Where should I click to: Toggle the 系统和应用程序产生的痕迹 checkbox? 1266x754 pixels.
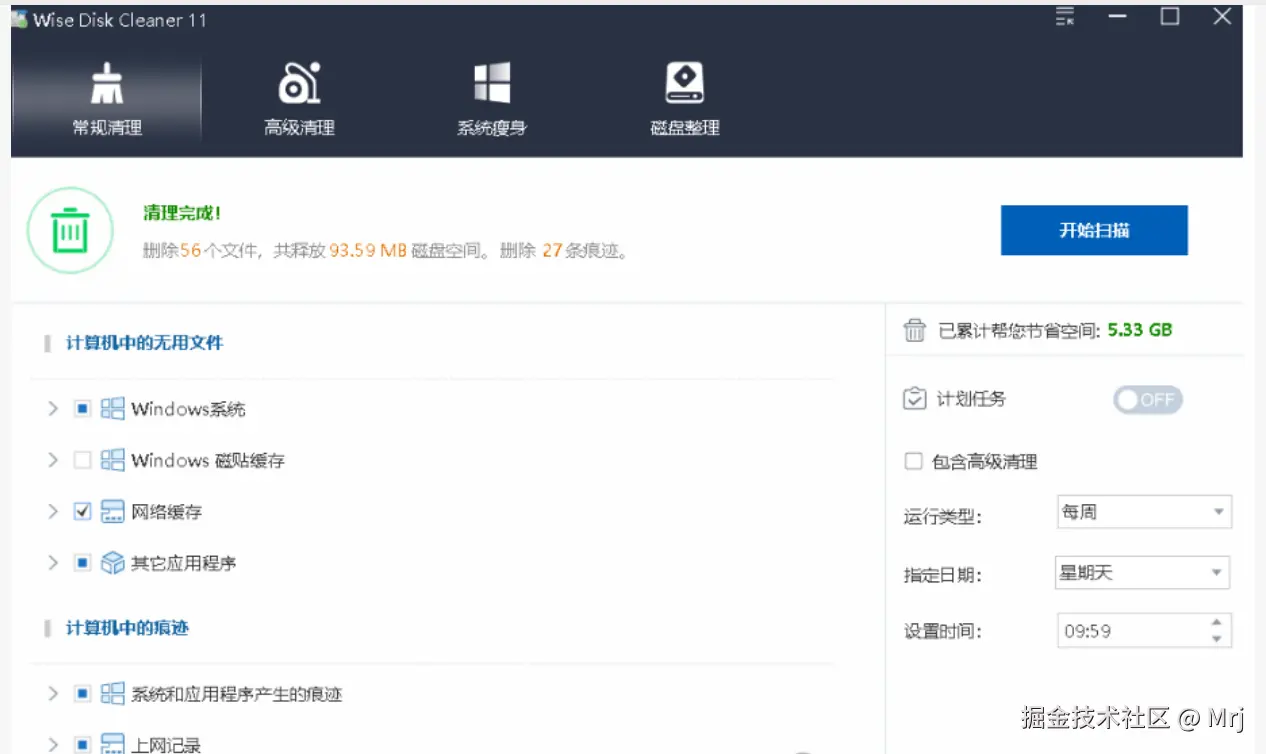pyautogui.click(x=83, y=694)
